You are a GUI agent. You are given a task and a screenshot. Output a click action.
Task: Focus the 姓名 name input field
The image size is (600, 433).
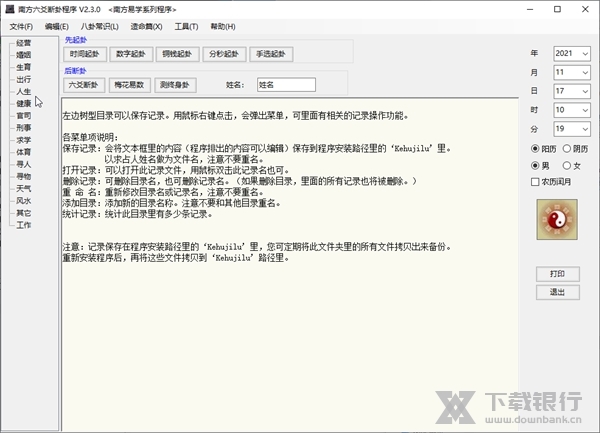coord(286,85)
